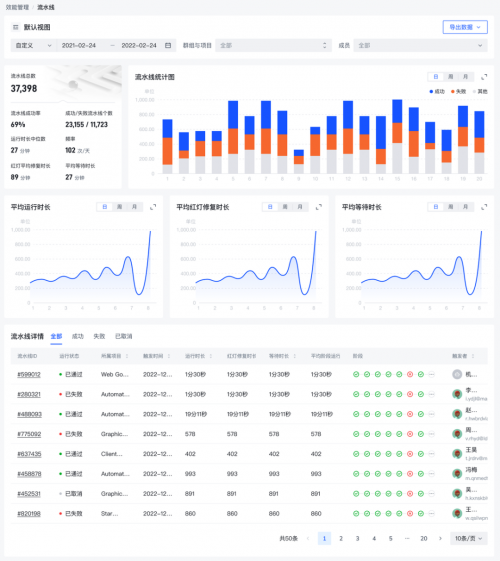Expand the 平均运行时长 chart to fullscreen
This screenshot has height=561, width=500.
click(153, 207)
